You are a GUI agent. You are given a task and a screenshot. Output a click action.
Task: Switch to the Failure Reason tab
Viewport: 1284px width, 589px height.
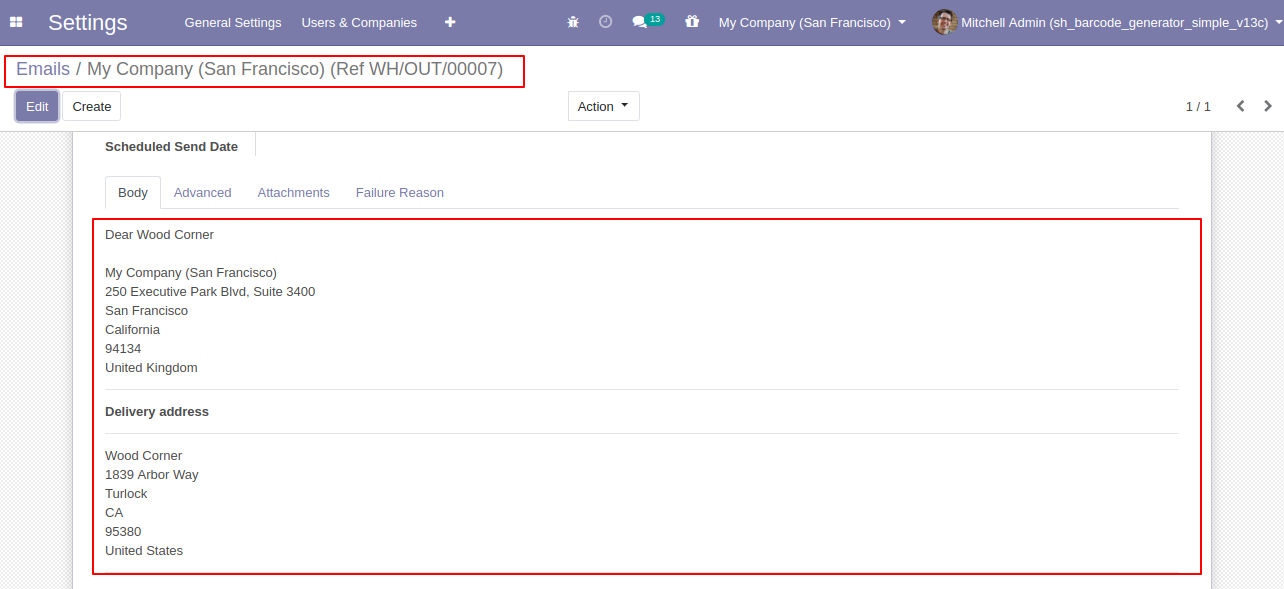[x=400, y=192]
